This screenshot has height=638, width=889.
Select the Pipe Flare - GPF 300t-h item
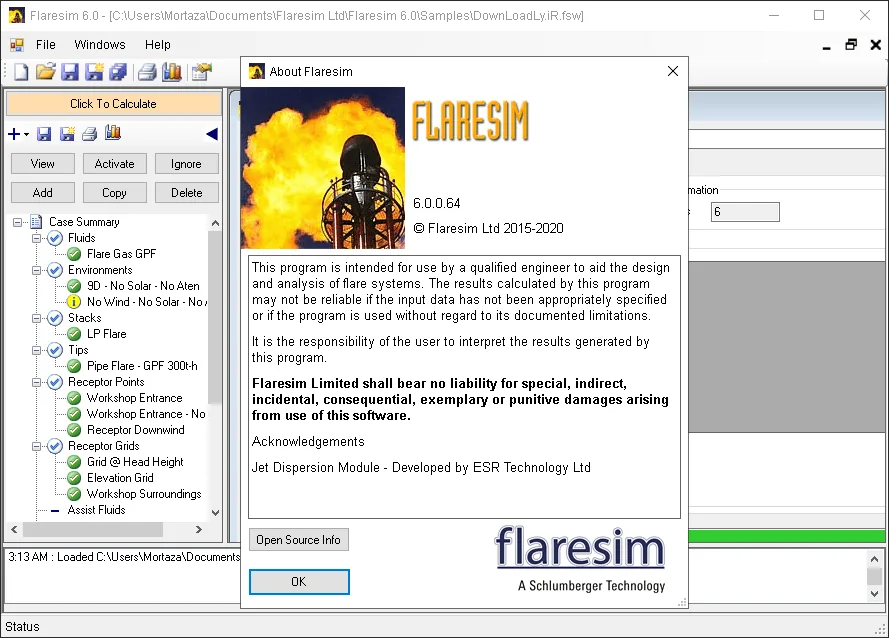tap(142, 366)
